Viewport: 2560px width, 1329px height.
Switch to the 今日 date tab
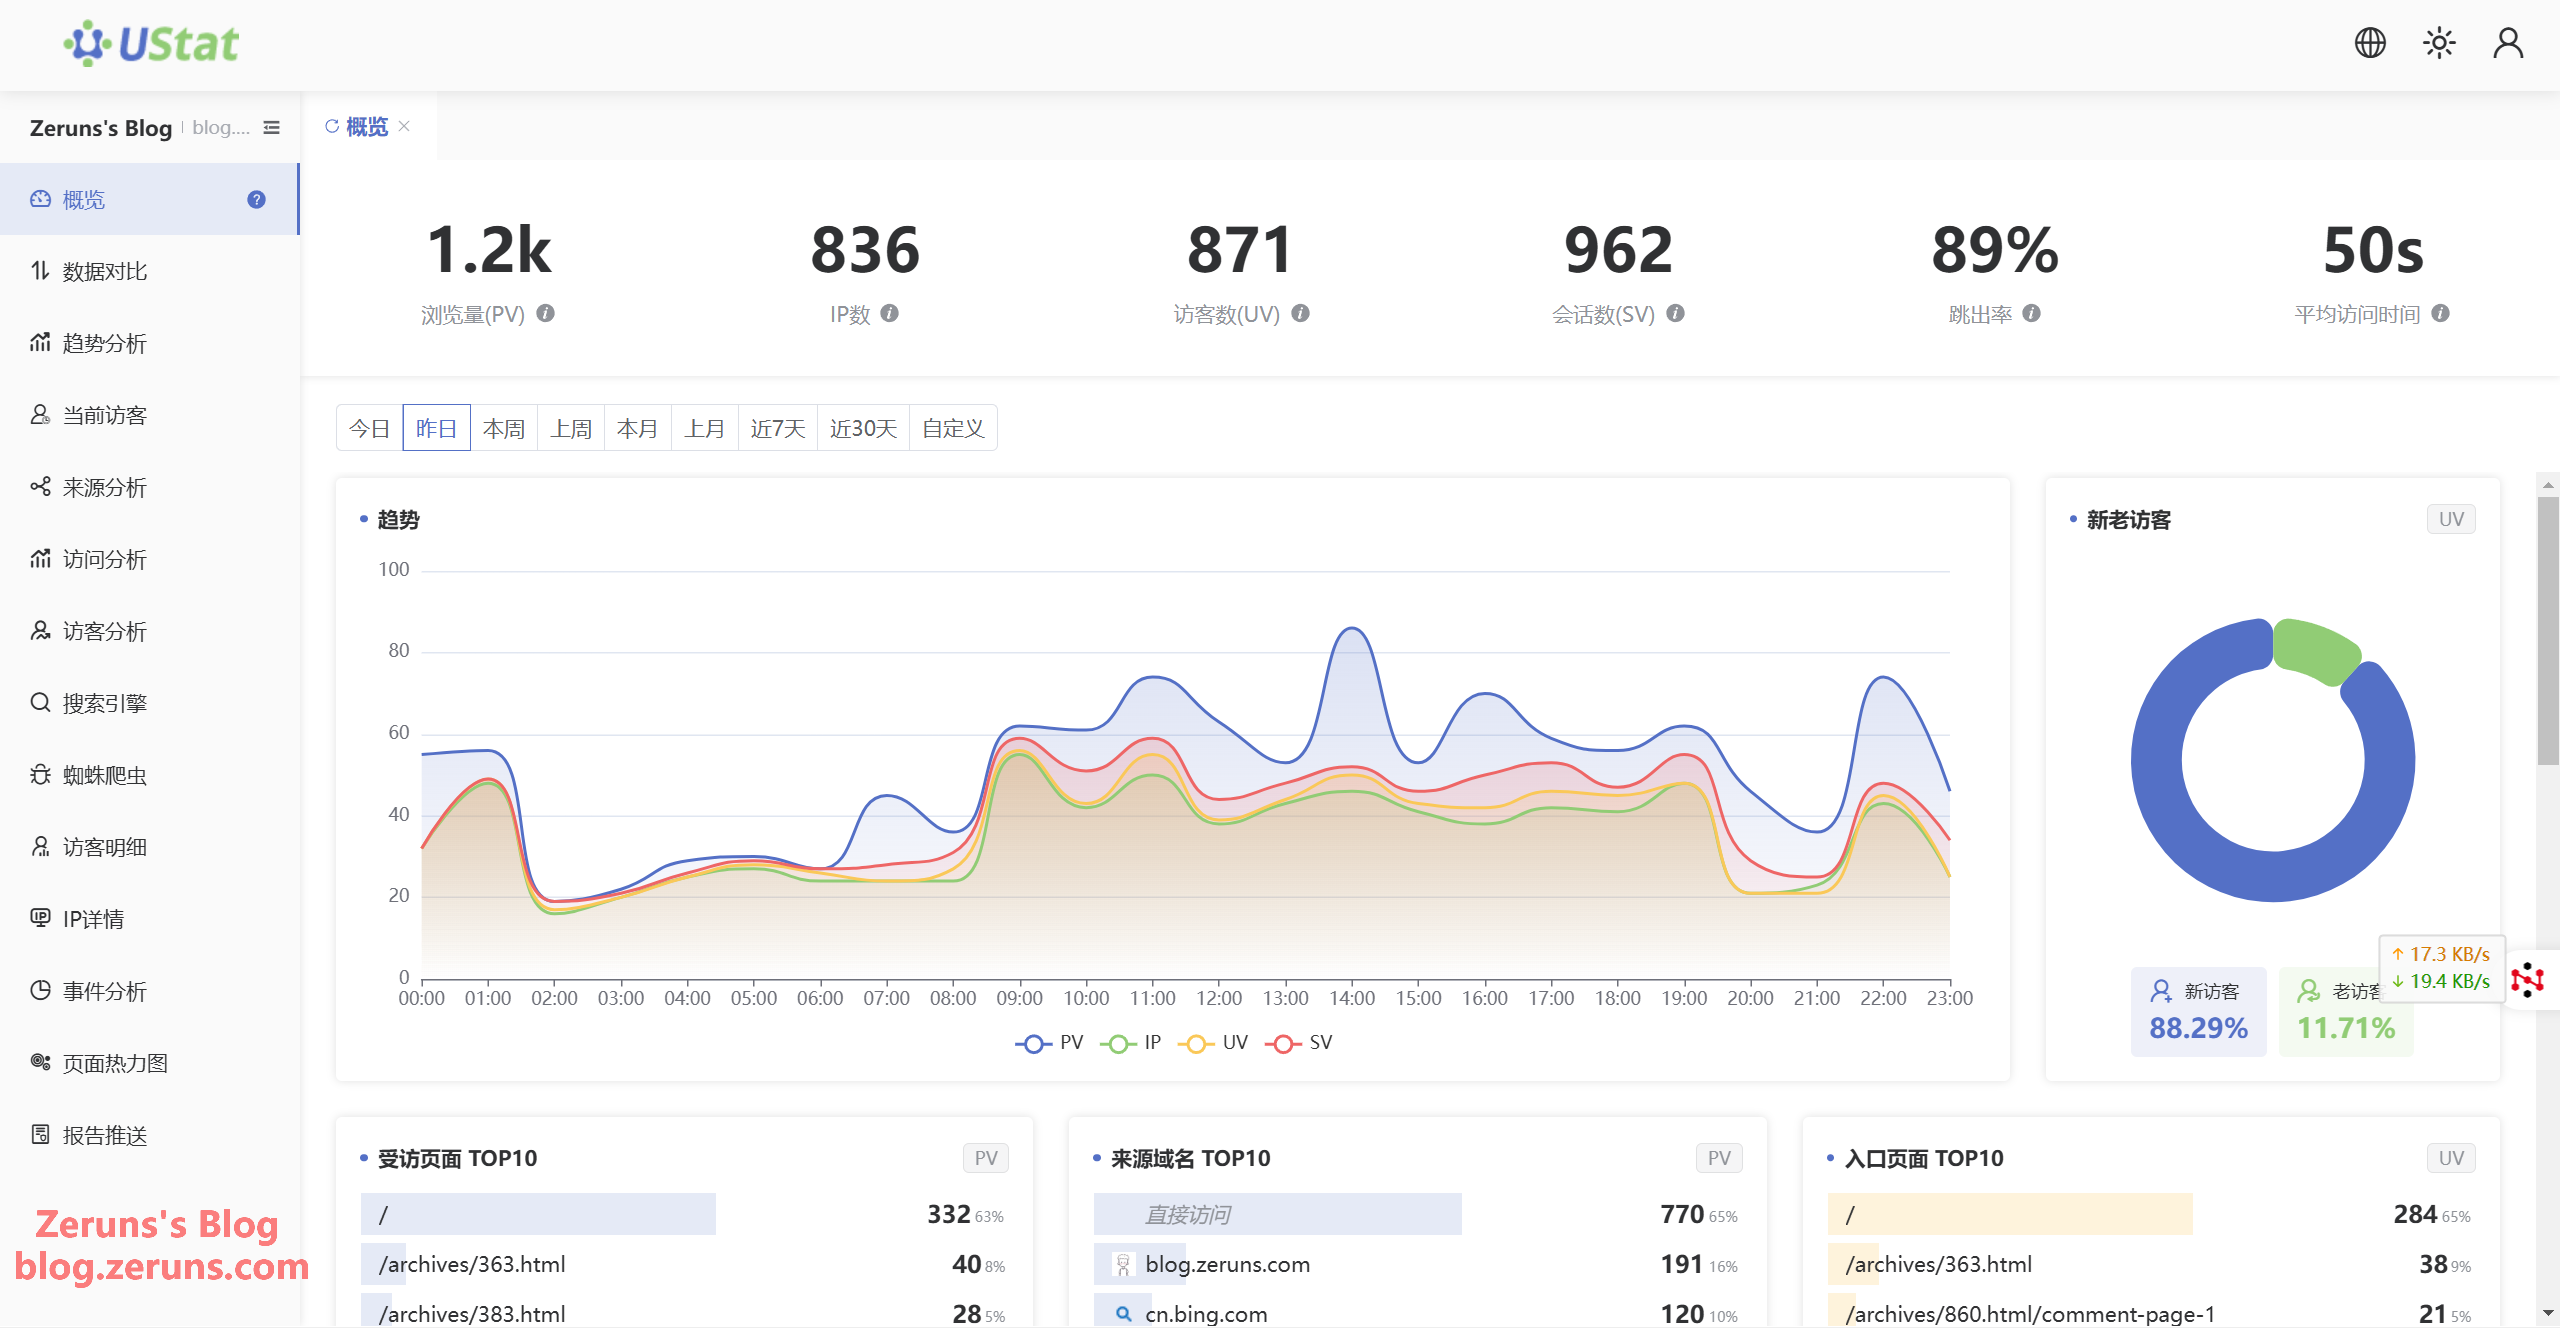pyautogui.click(x=368, y=427)
